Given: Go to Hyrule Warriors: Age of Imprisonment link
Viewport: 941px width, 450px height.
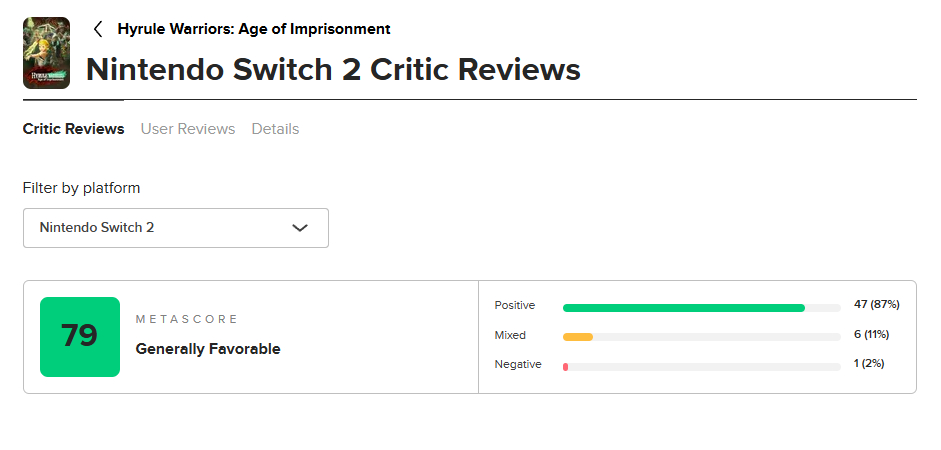Looking at the screenshot, I should (254, 29).
